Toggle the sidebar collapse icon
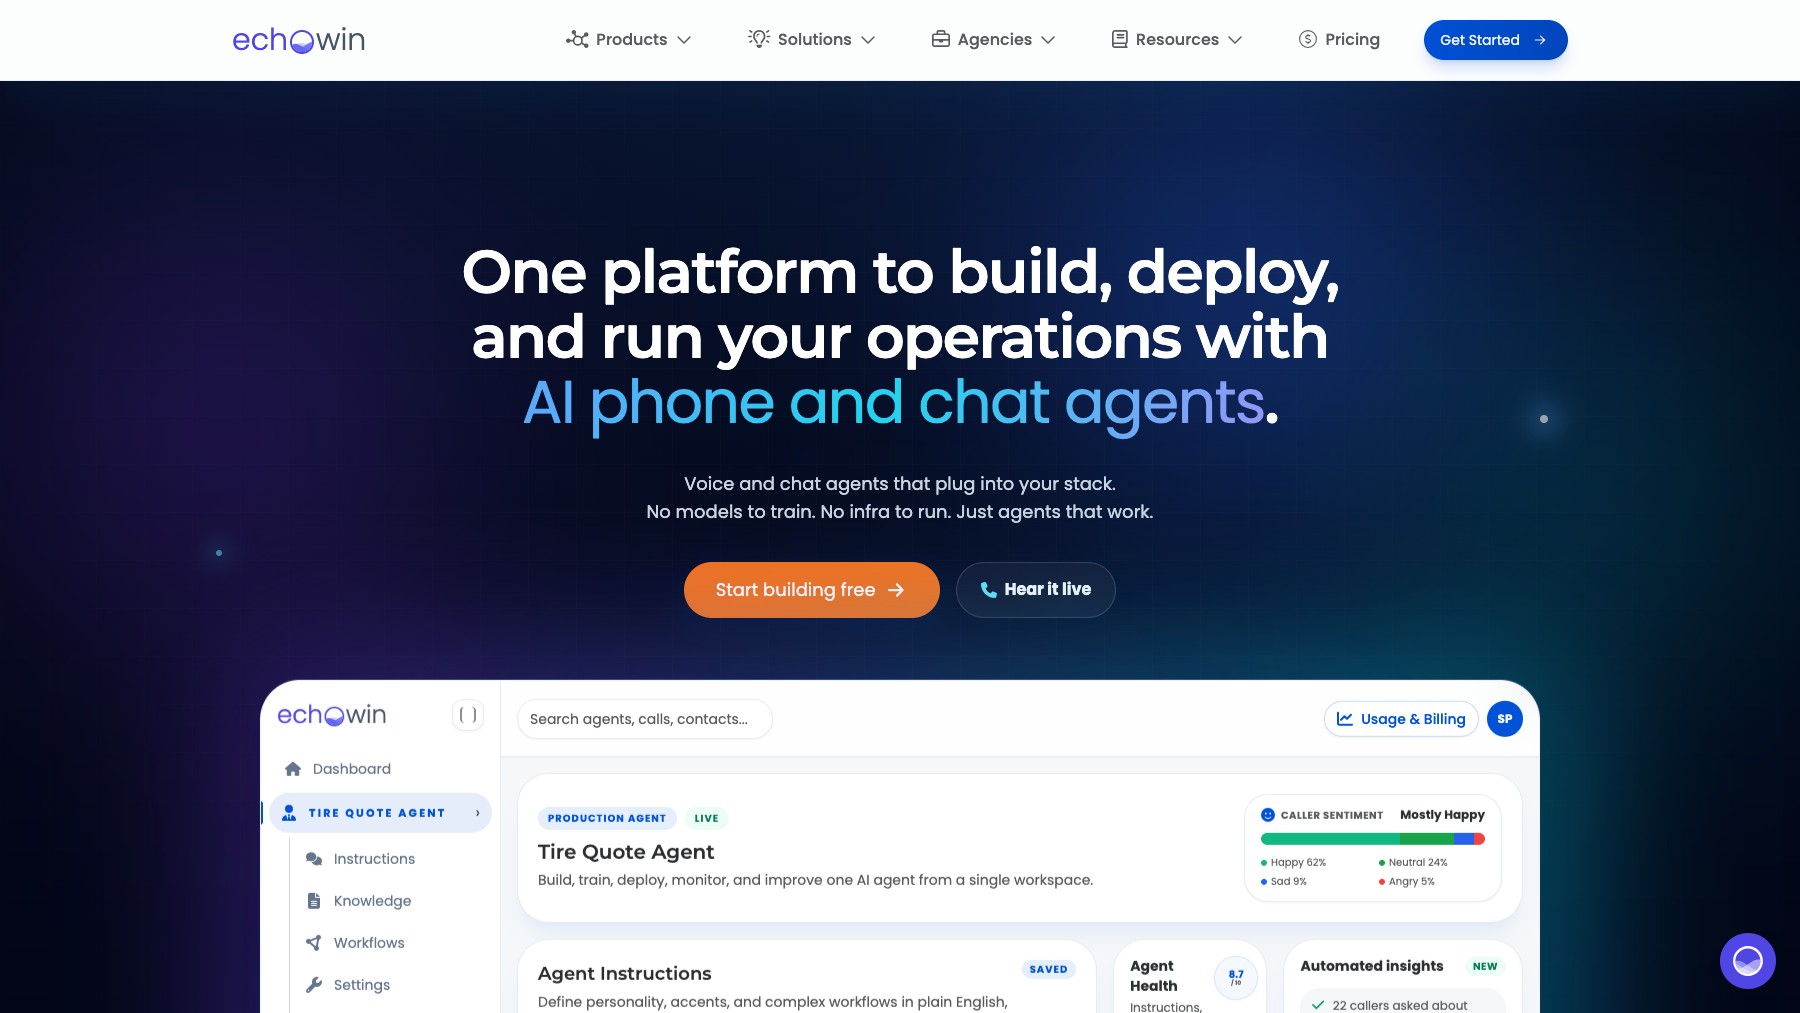The height and width of the screenshot is (1013, 1800). point(468,715)
